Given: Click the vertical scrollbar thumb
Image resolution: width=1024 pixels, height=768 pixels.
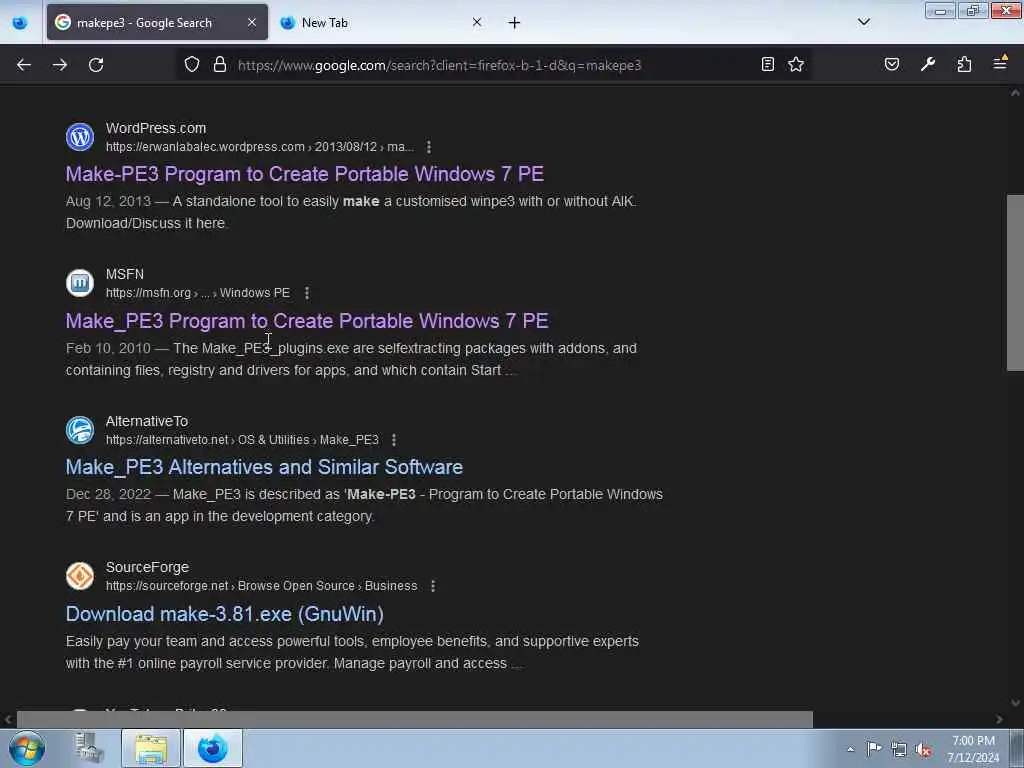Looking at the screenshot, I should (x=1015, y=283).
